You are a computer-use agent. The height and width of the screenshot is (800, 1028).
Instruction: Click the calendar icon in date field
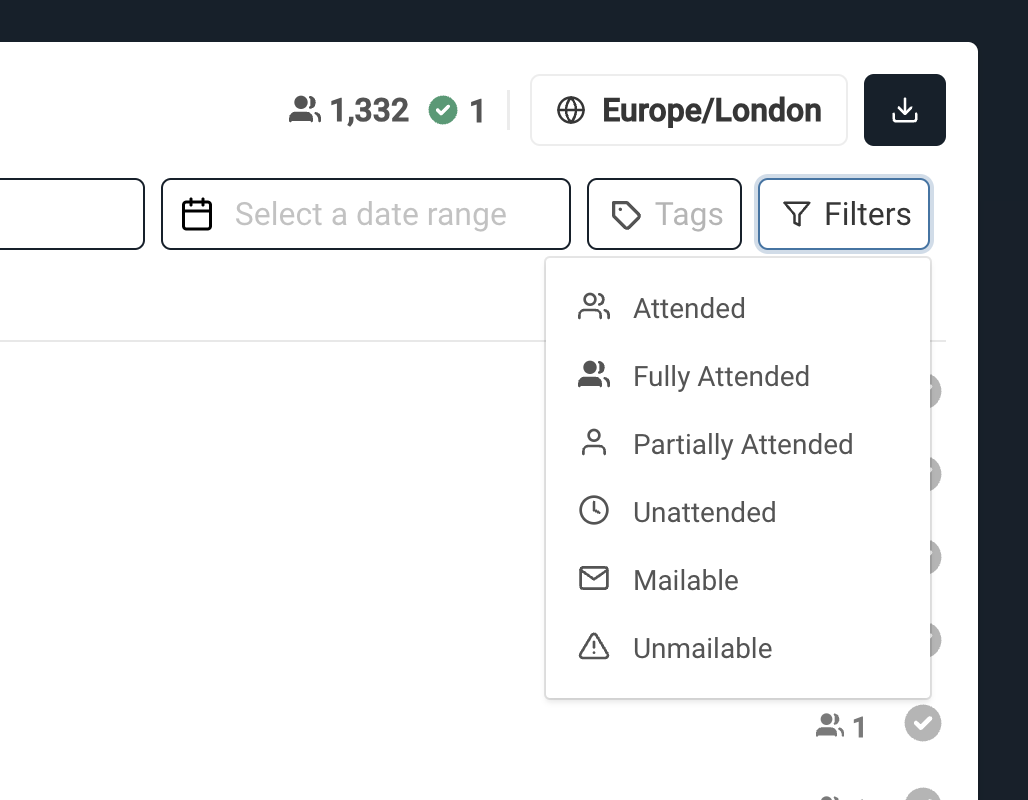(197, 214)
